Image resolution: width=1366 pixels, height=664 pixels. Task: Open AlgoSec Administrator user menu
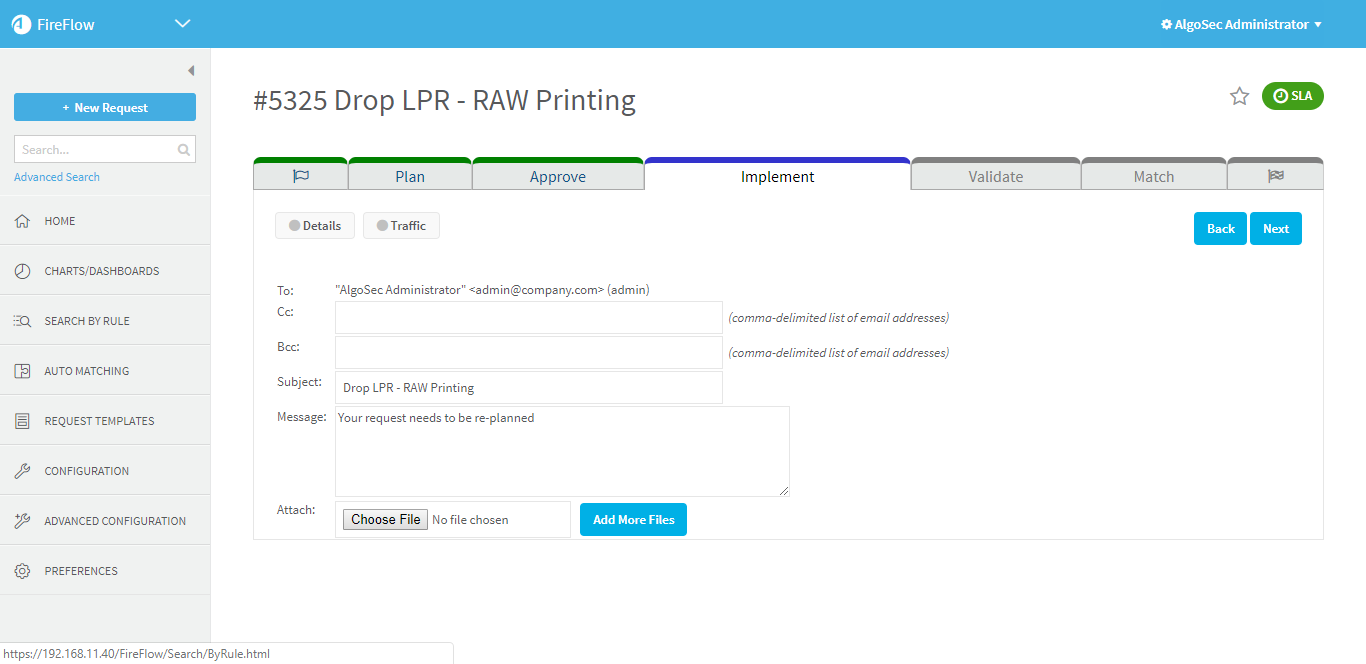(x=1241, y=24)
